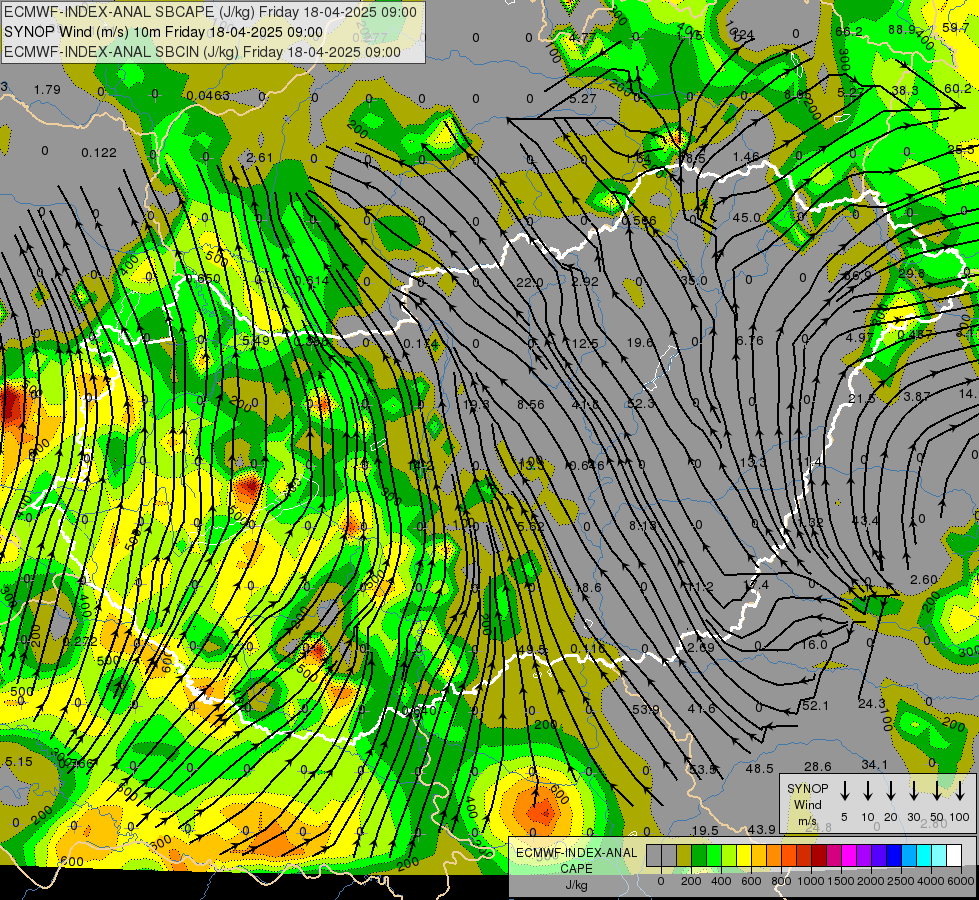
Task: Click the map value 3.87
Action: click(917, 396)
